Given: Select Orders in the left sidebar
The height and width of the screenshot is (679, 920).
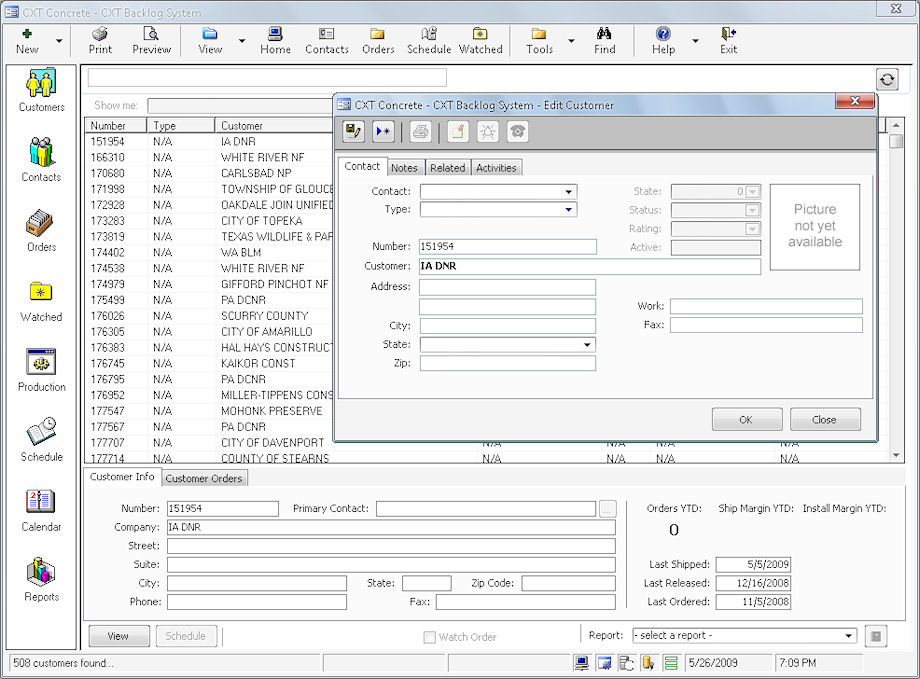Looking at the screenshot, I should tap(41, 230).
